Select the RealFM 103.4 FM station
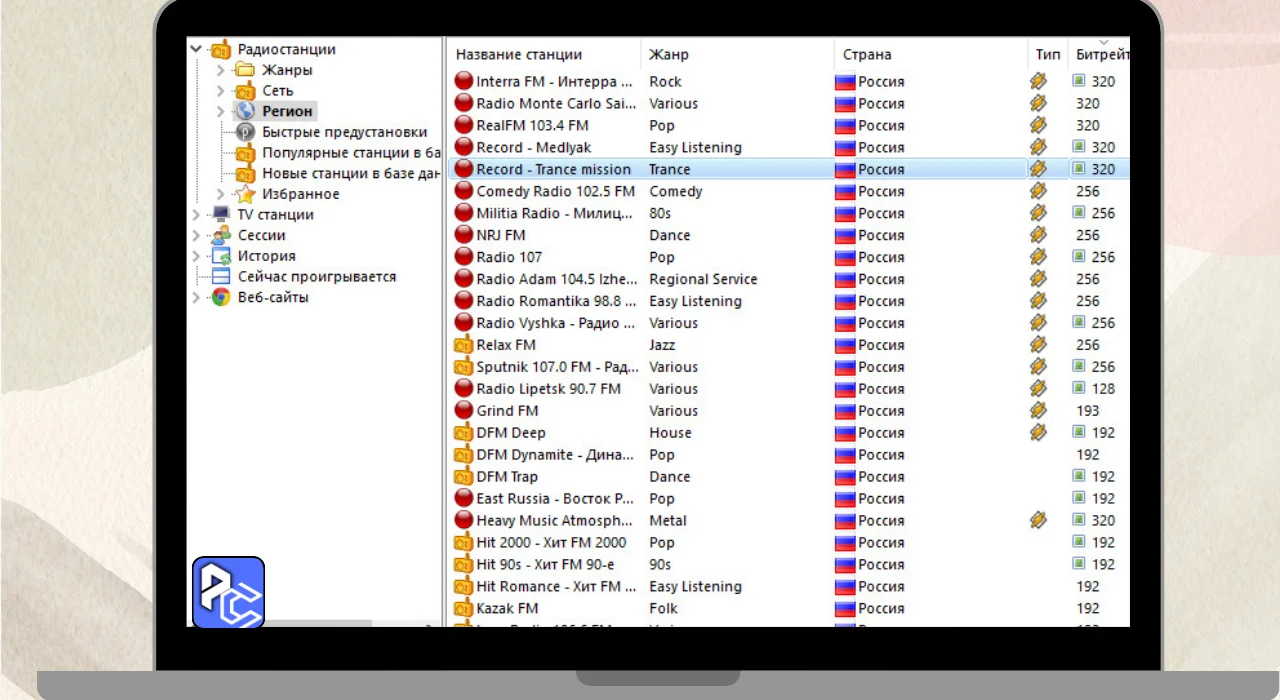 [789, 125]
